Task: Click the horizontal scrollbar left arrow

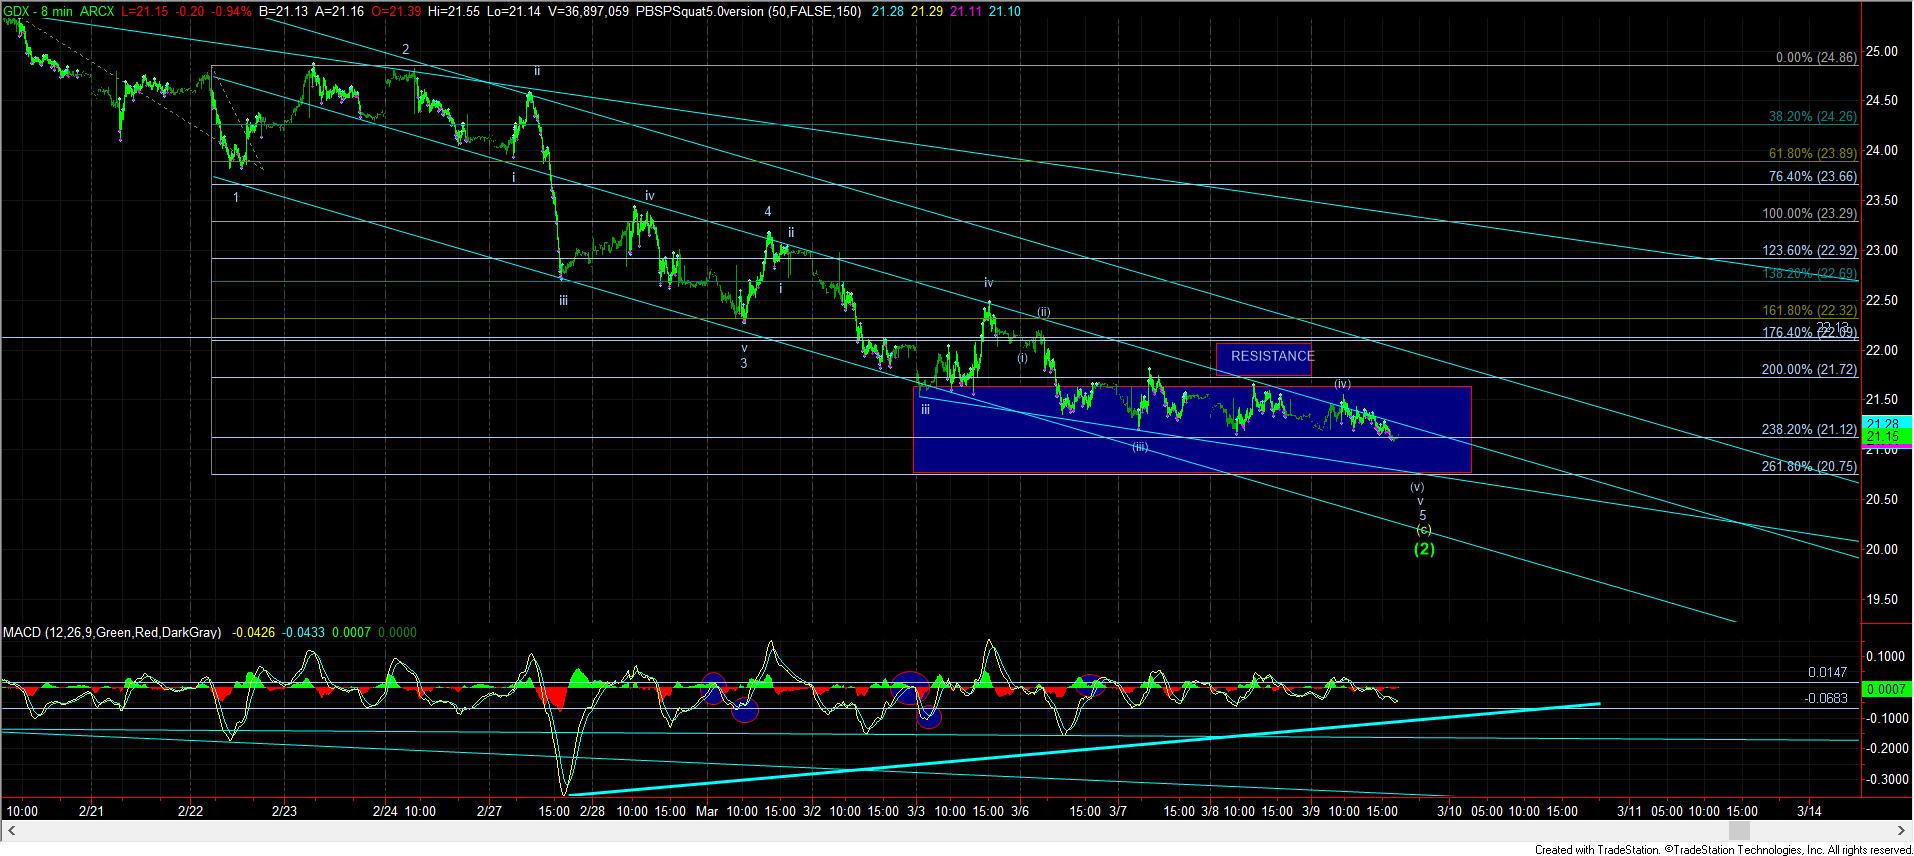Action: 10,831
